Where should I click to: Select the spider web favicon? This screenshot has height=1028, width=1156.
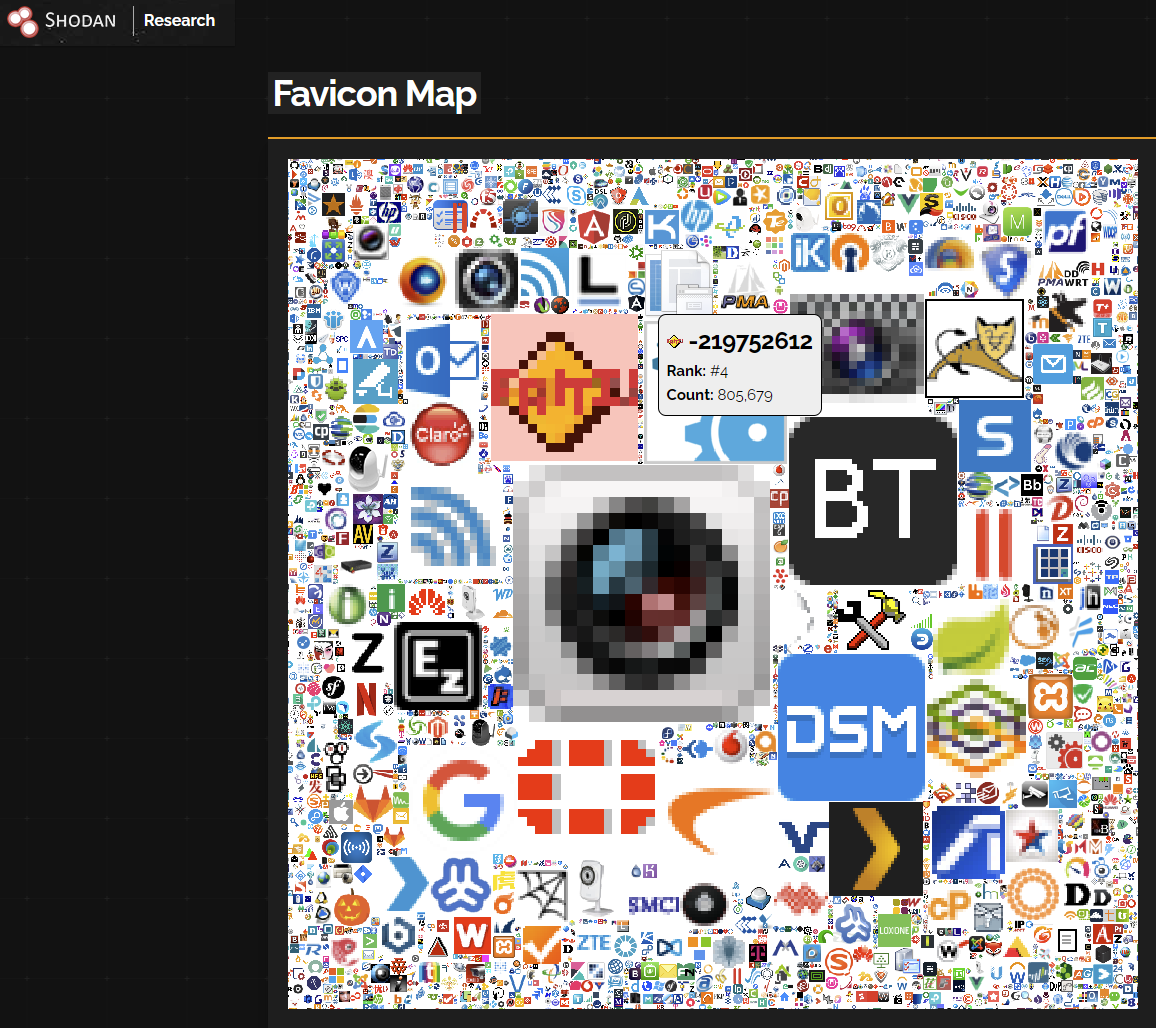[x=543, y=894]
